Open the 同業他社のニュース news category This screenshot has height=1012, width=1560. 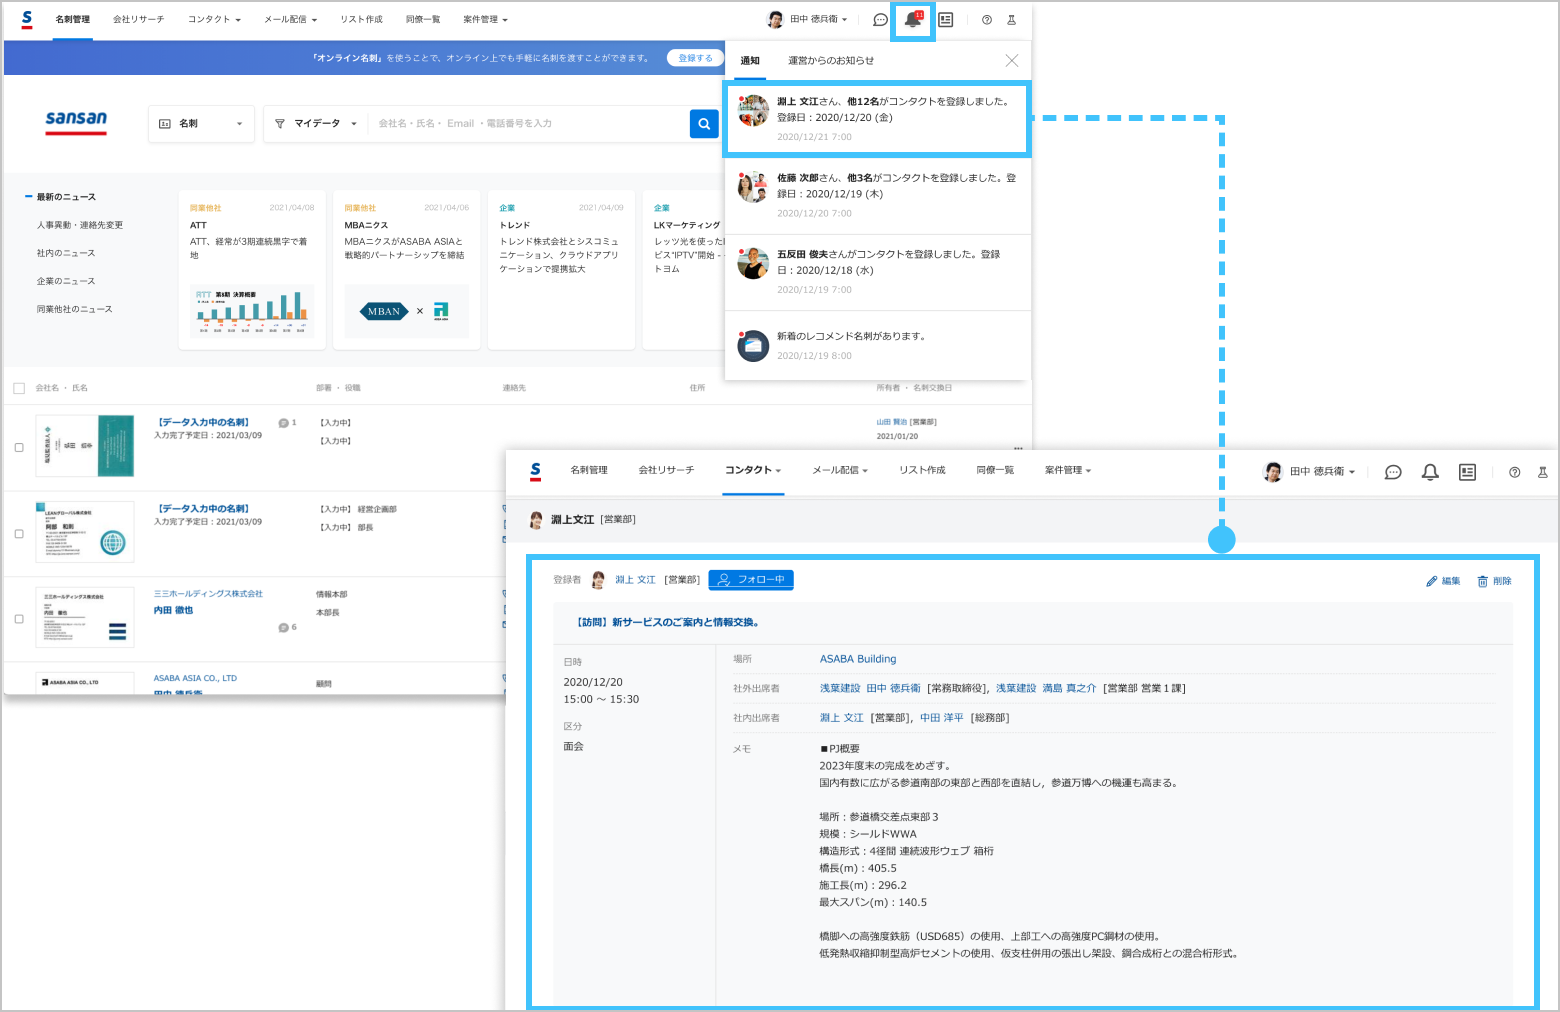click(74, 309)
